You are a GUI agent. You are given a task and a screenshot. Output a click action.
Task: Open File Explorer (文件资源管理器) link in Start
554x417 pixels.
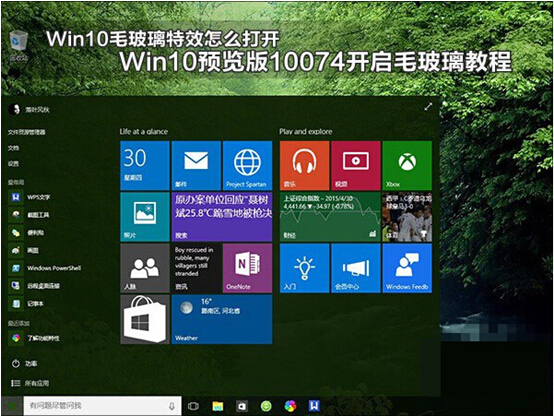coord(27,132)
